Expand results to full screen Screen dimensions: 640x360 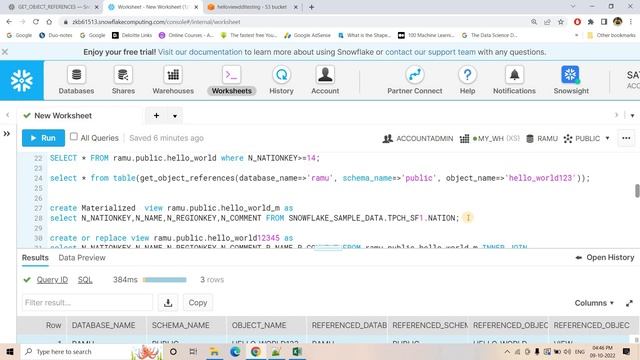click(x=629, y=303)
